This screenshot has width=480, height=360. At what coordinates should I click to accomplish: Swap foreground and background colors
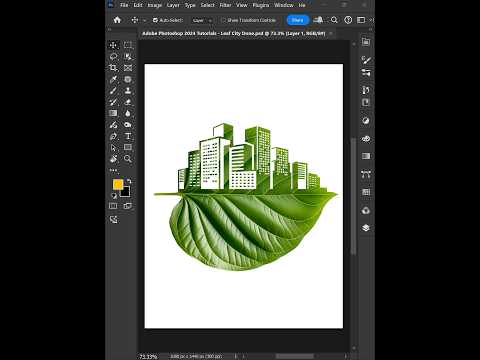(x=129, y=181)
